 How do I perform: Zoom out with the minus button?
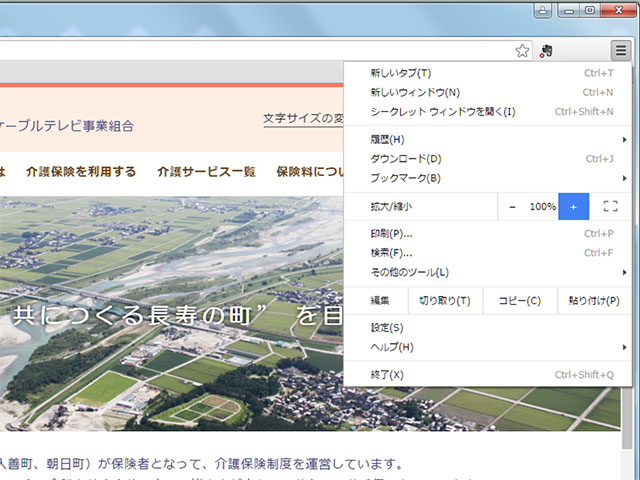(x=512, y=207)
